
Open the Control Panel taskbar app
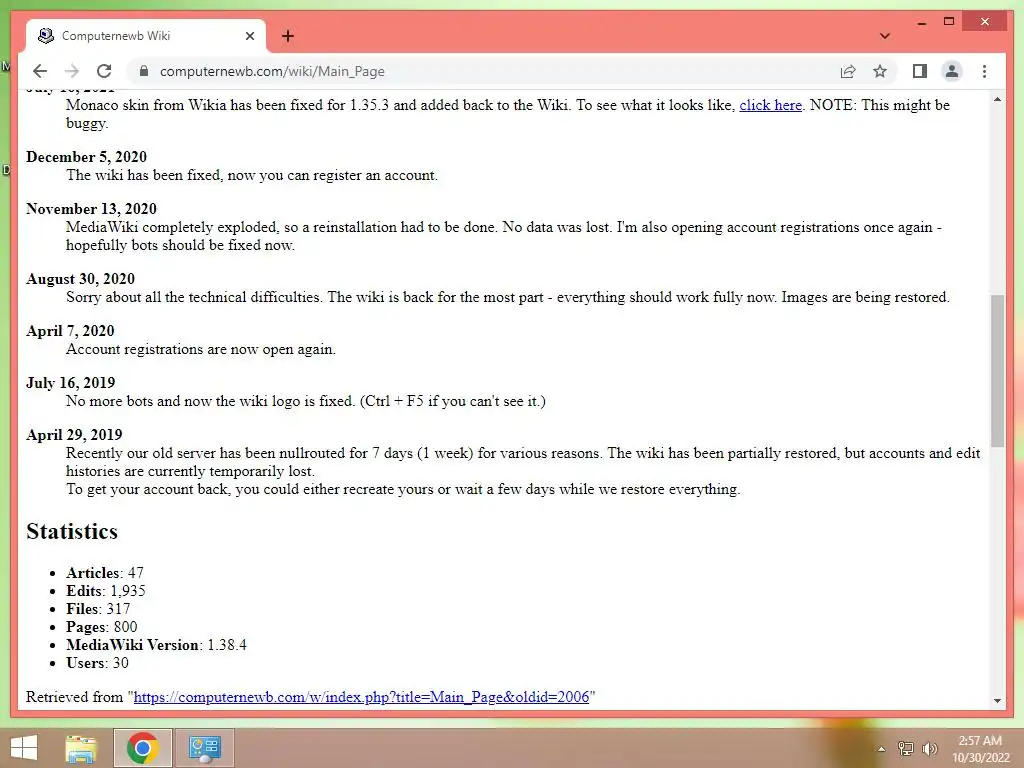pos(204,748)
